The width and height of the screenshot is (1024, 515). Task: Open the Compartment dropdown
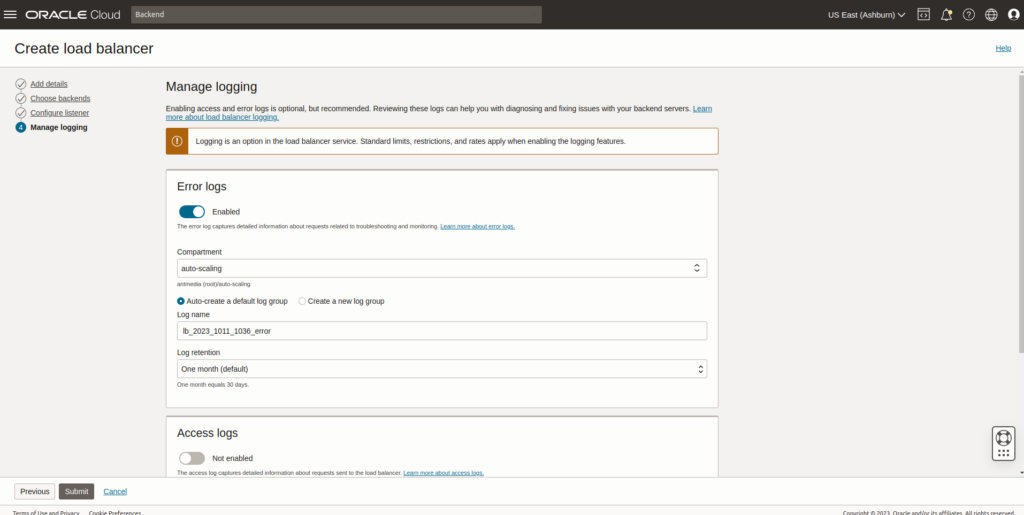click(x=442, y=268)
